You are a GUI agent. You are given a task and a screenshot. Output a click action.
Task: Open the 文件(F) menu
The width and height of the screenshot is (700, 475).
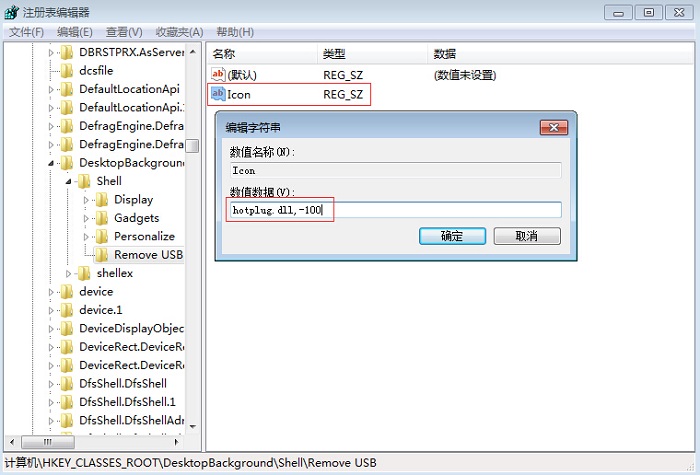[26, 32]
